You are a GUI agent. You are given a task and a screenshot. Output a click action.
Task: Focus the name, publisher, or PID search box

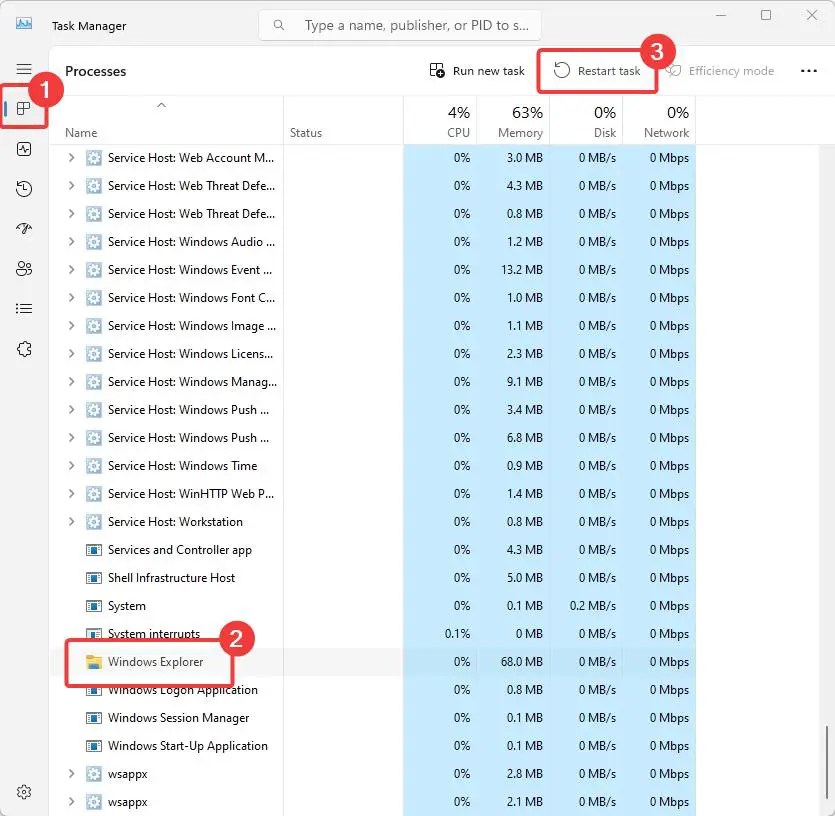[400, 25]
